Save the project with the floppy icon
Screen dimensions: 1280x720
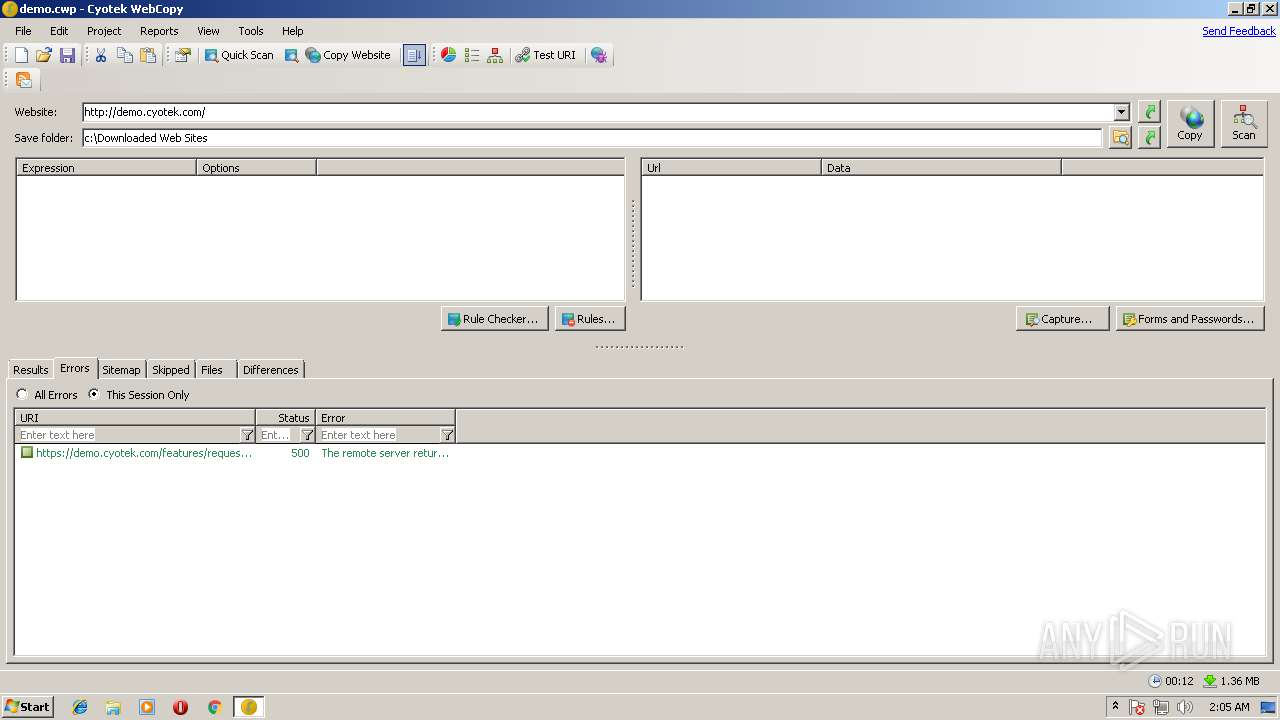(67, 55)
